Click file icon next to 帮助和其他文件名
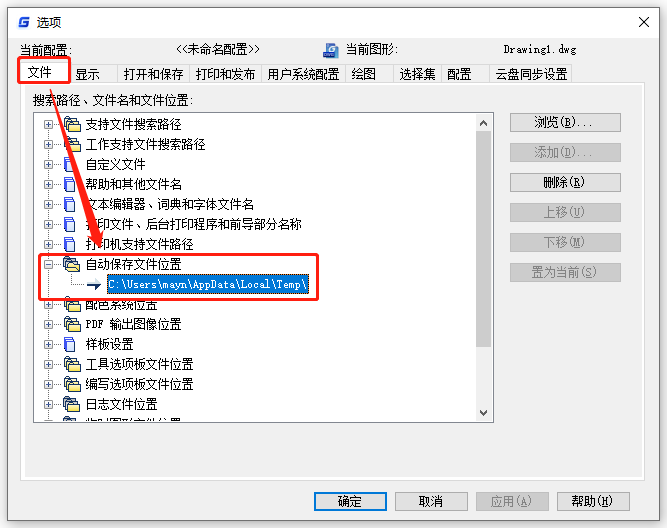The width and height of the screenshot is (667, 528). coord(69,184)
